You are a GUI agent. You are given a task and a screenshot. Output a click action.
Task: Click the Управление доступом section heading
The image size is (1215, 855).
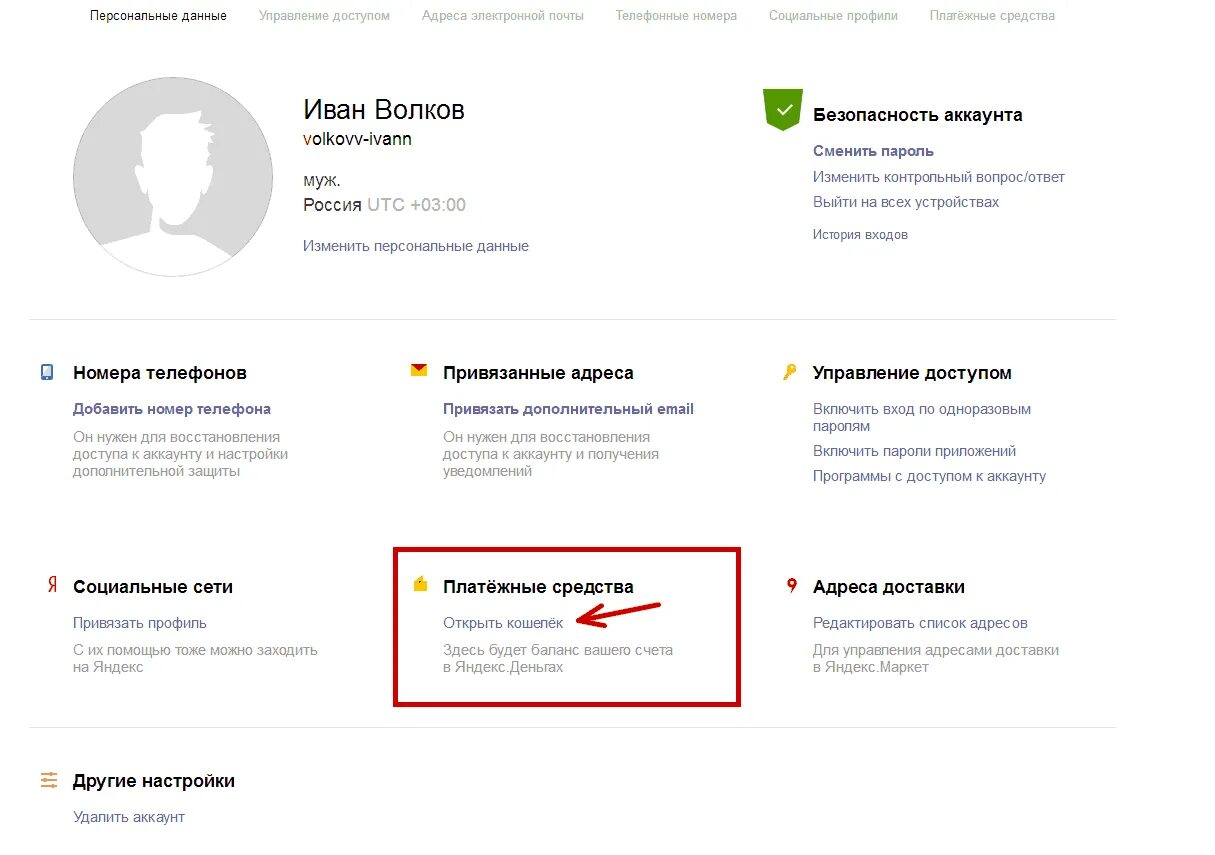912,373
